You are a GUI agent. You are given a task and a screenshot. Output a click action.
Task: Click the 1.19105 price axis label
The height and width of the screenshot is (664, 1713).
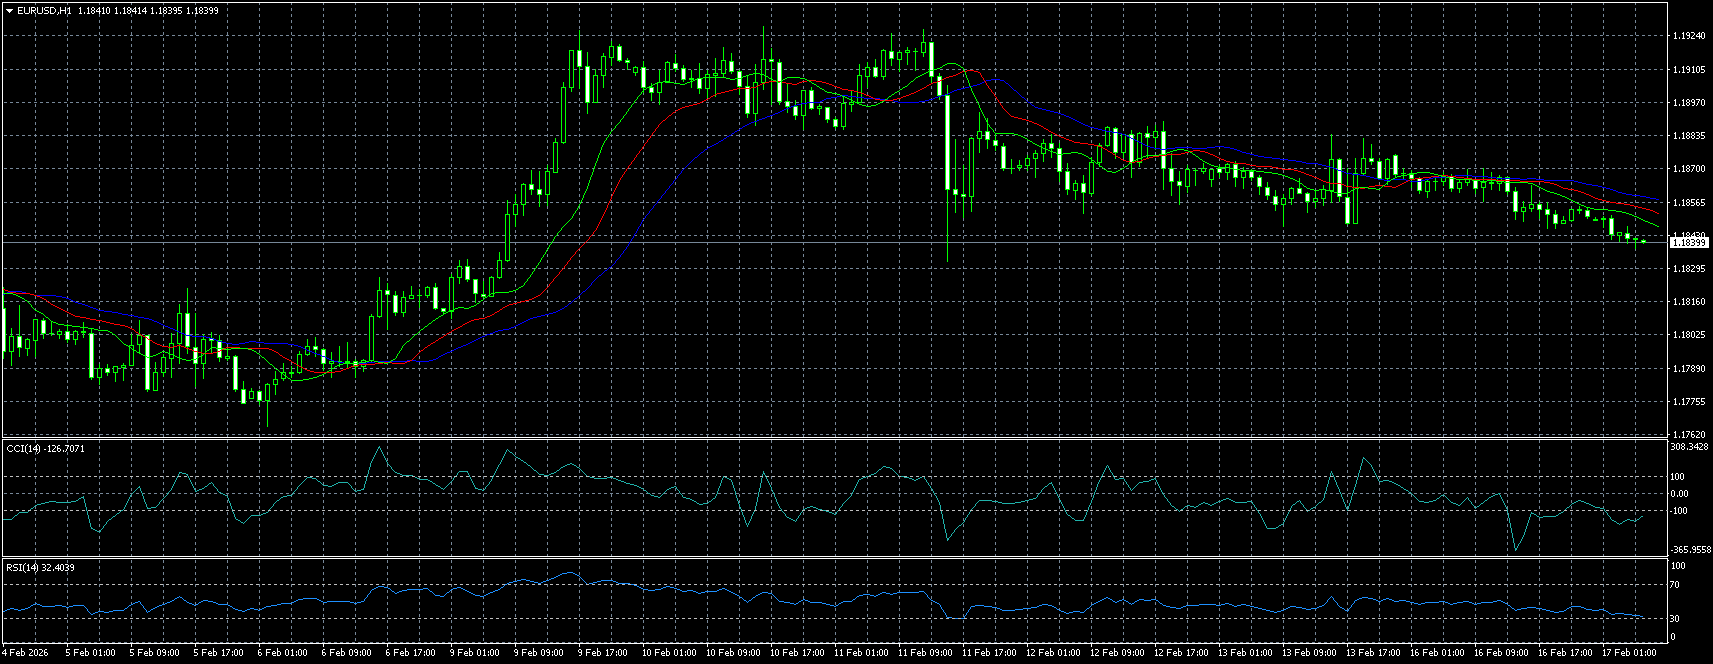1688,70
